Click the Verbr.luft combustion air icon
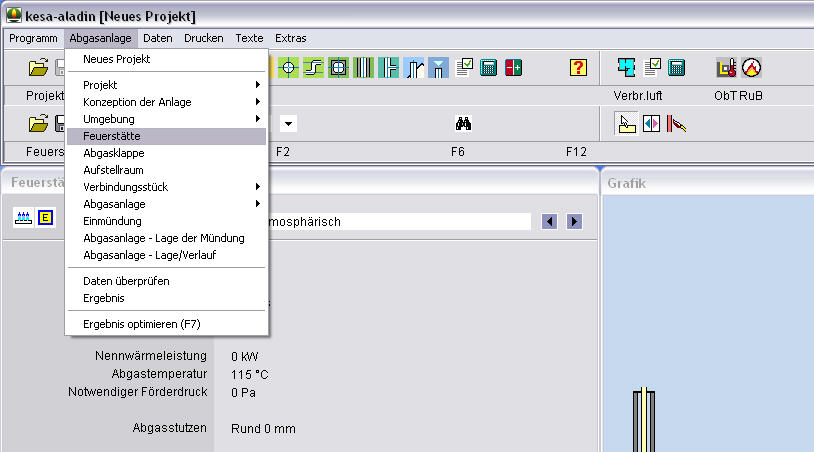This screenshot has height=452, width=814. pyautogui.click(x=627, y=67)
